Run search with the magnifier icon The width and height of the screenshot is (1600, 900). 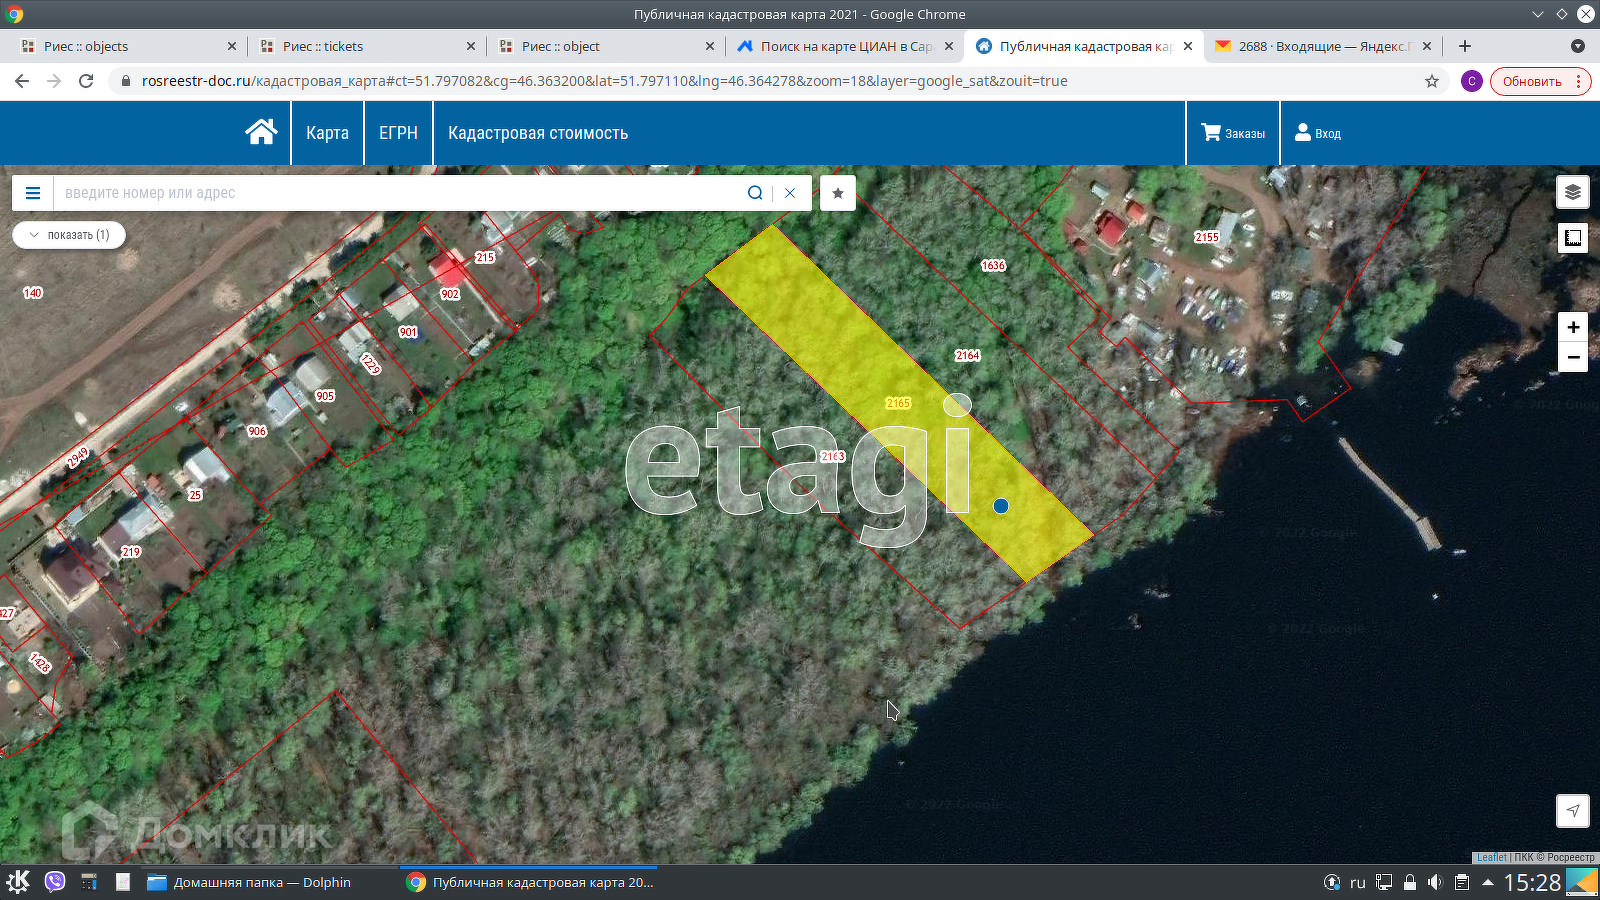[755, 193]
